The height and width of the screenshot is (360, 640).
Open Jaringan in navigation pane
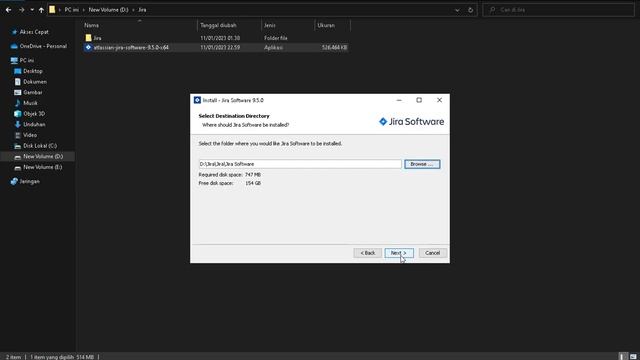[29, 181]
